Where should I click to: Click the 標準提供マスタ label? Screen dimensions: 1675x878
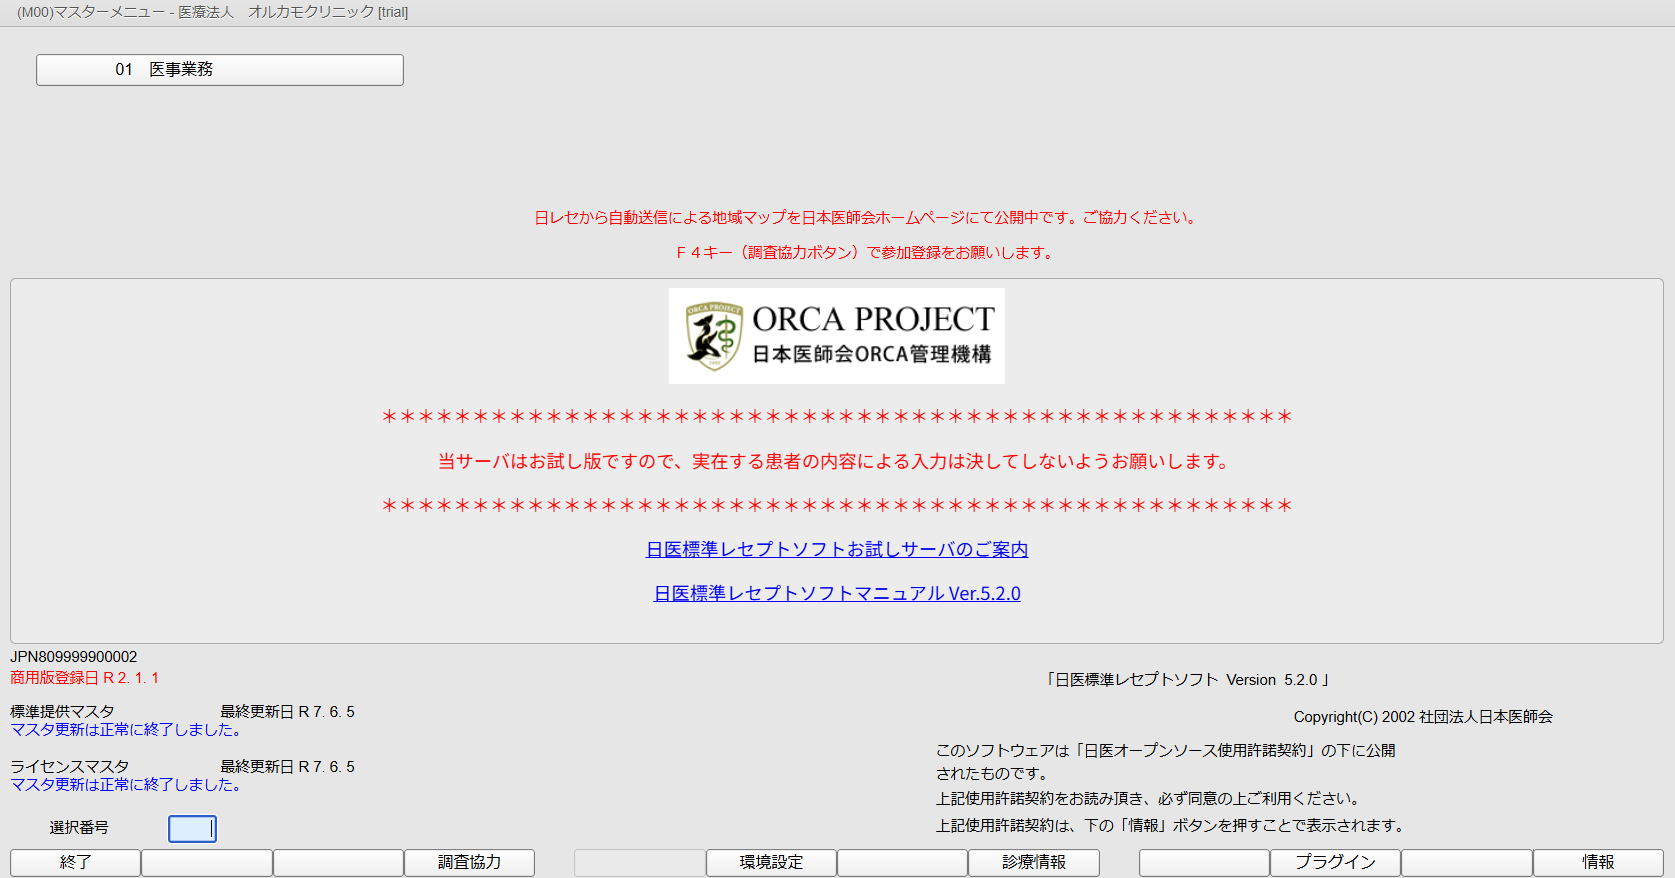(x=62, y=712)
